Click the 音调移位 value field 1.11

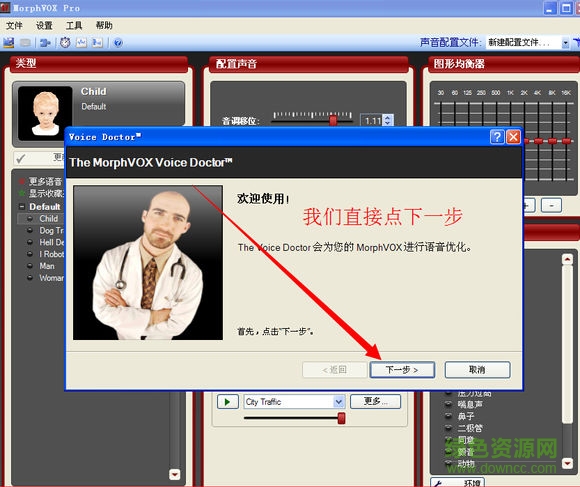(372, 121)
